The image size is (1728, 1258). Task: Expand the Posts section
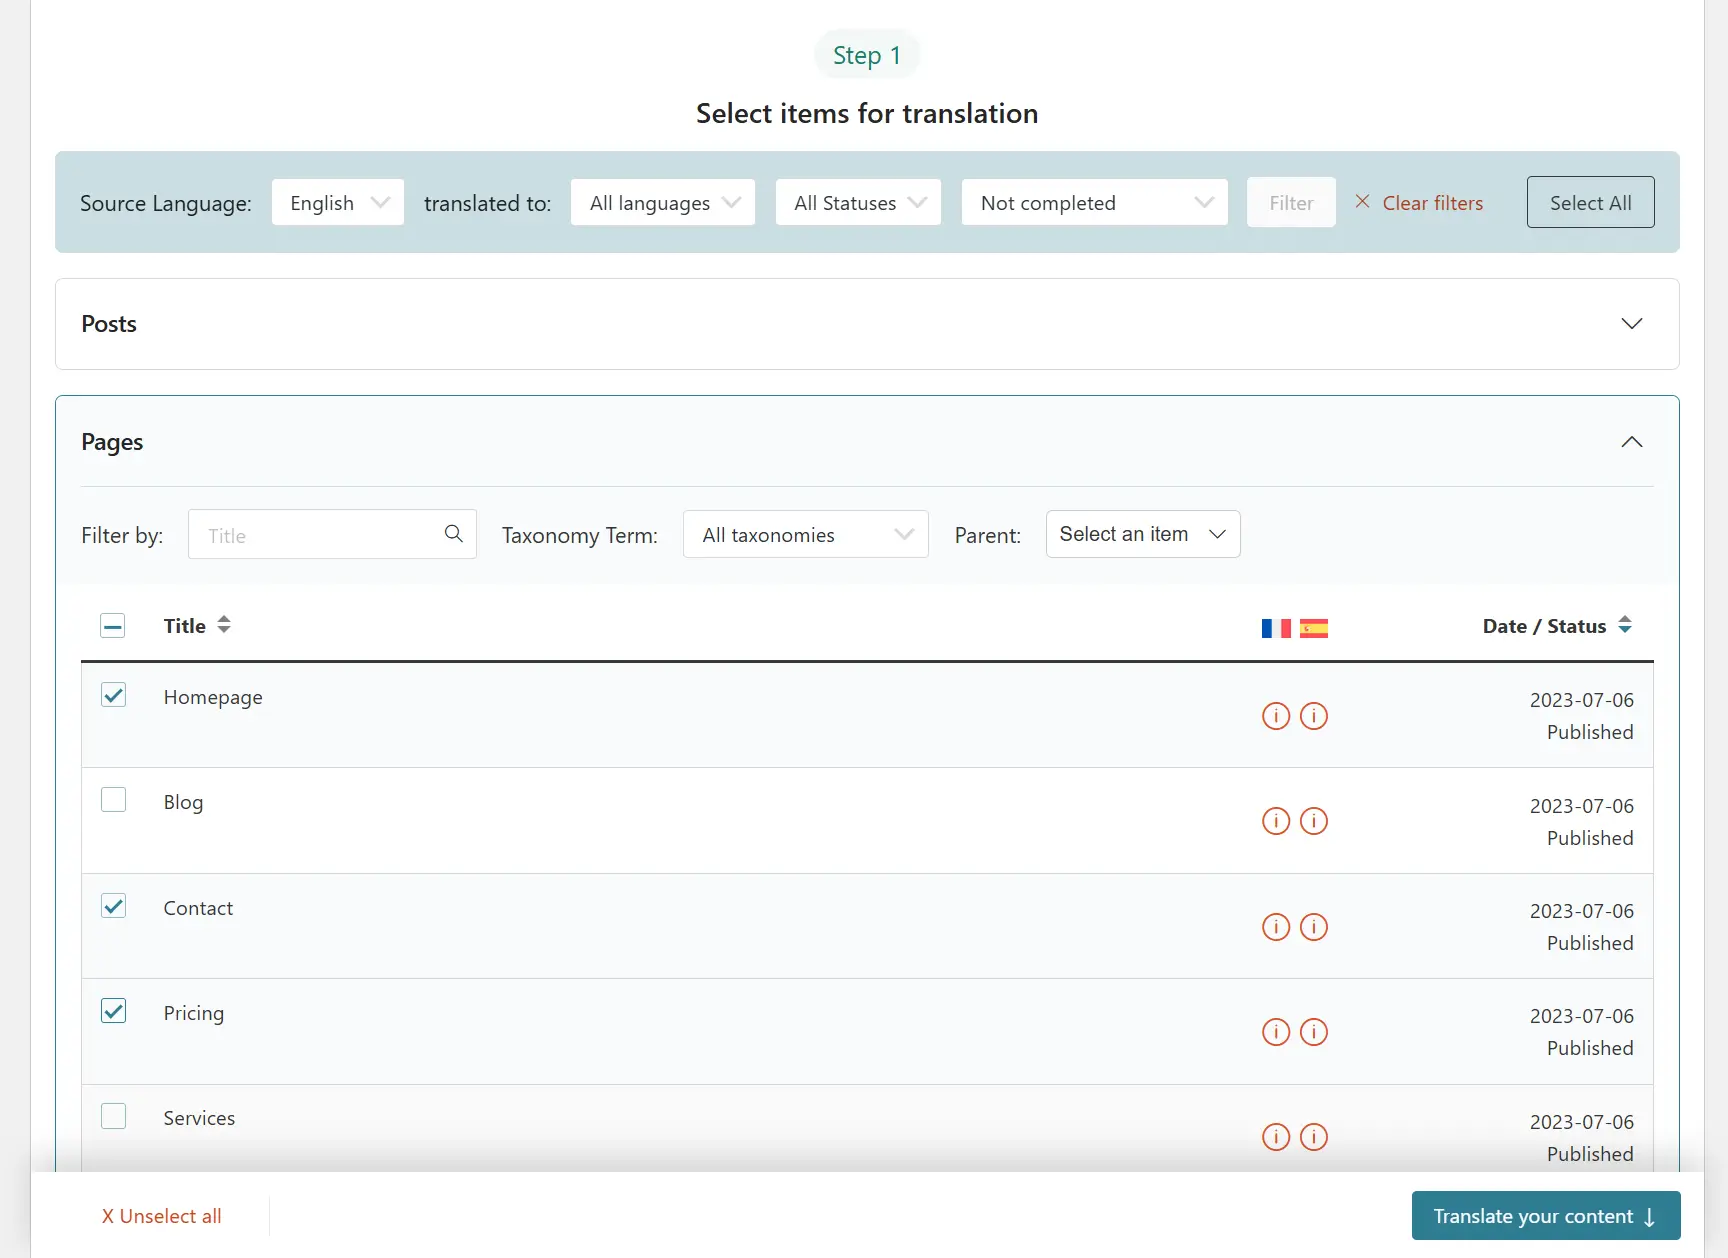(x=1631, y=323)
